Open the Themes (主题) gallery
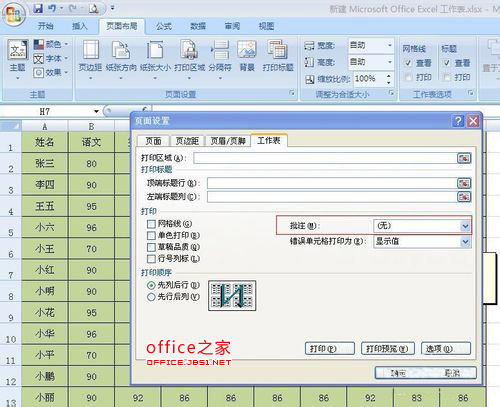This screenshot has height=407, width=500. pyautogui.click(x=17, y=60)
